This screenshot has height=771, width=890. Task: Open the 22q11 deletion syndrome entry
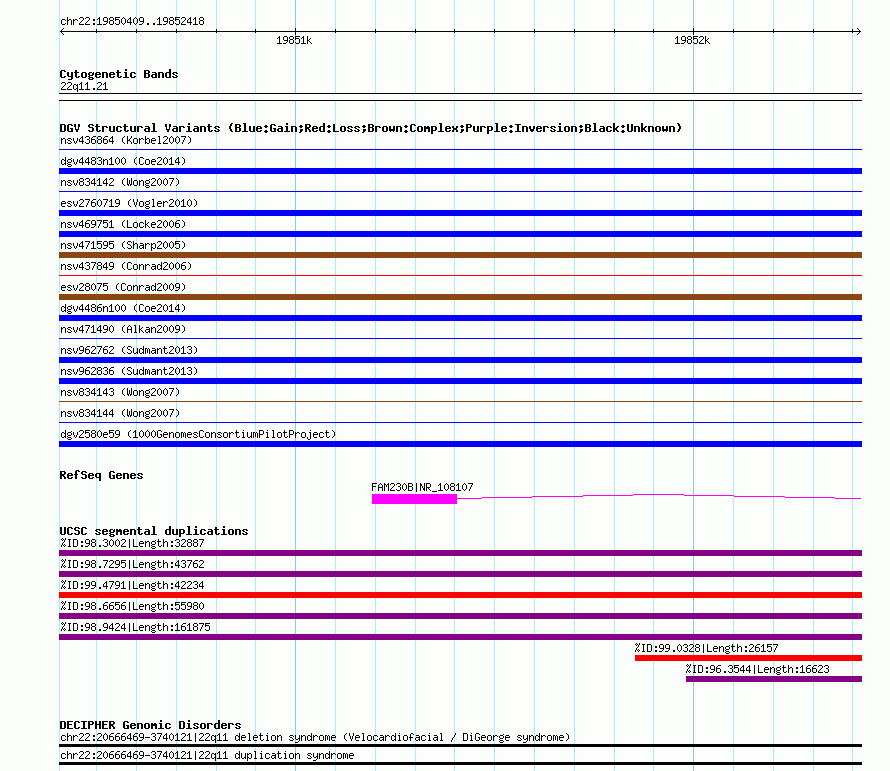click(315, 738)
